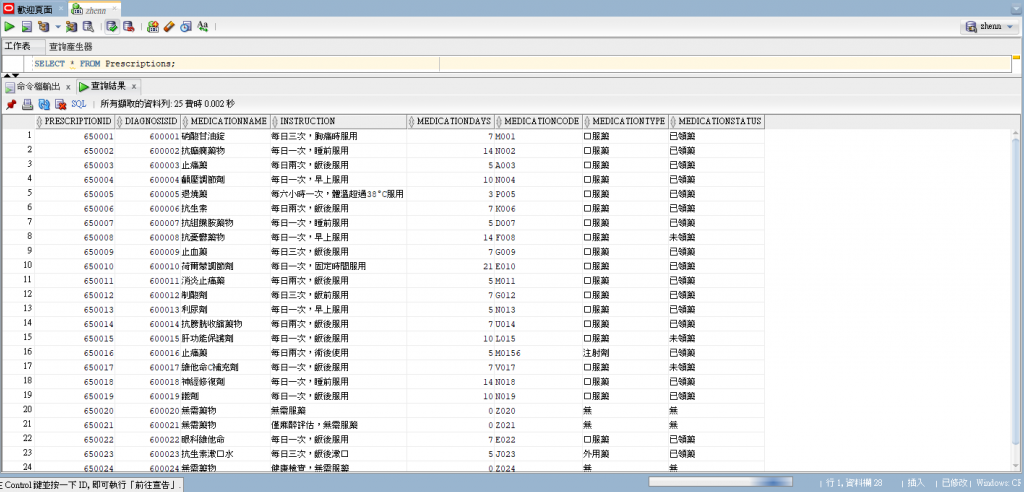Toggle the 插入 insert mode status
This screenshot has width=1024, height=492.
click(916, 483)
